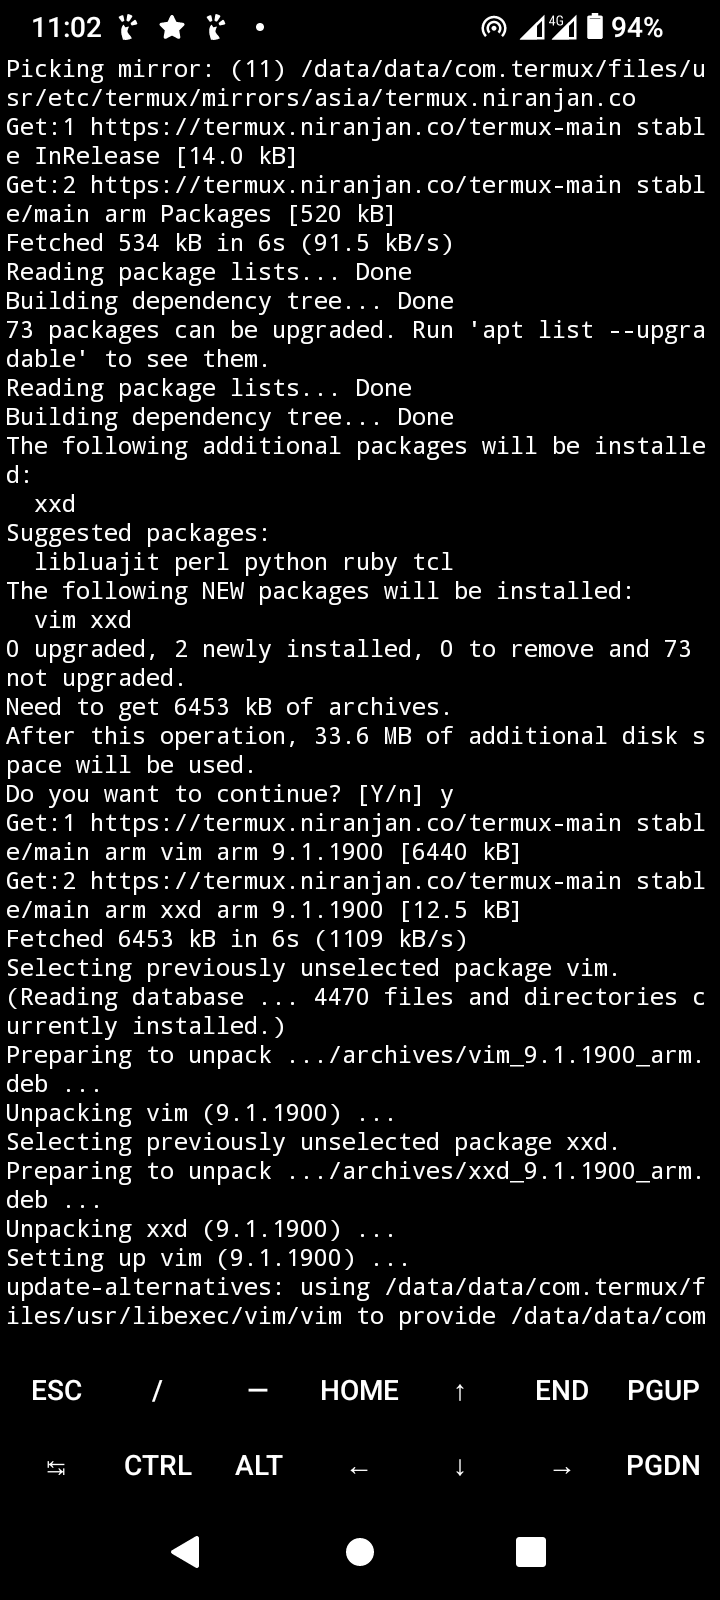Toggle the CTRL modifier key
The image size is (720, 1600).
coord(158,1466)
